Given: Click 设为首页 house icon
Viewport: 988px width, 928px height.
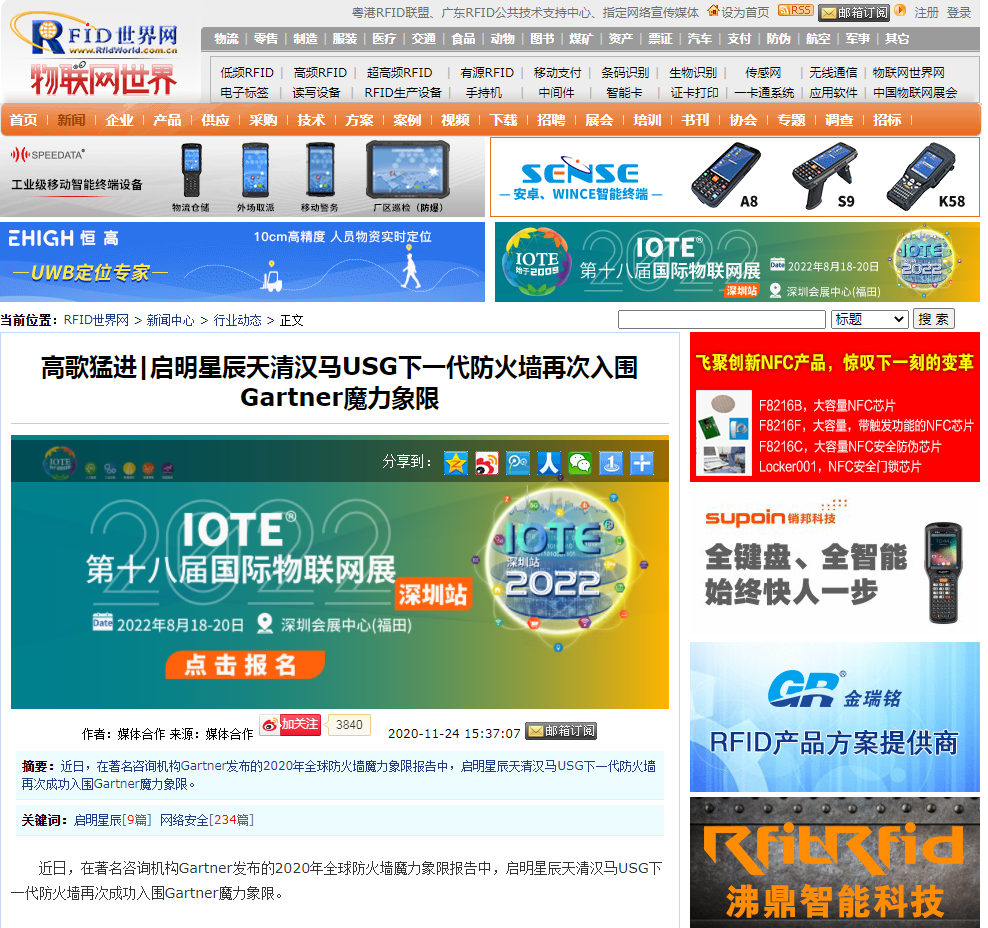Looking at the screenshot, I should pyautogui.click(x=713, y=11).
